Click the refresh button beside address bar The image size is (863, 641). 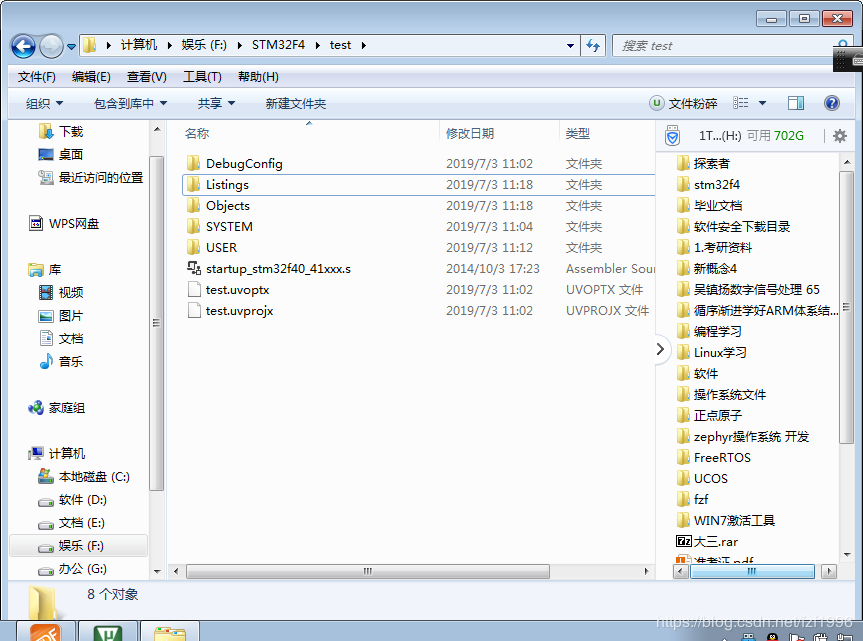point(593,46)
